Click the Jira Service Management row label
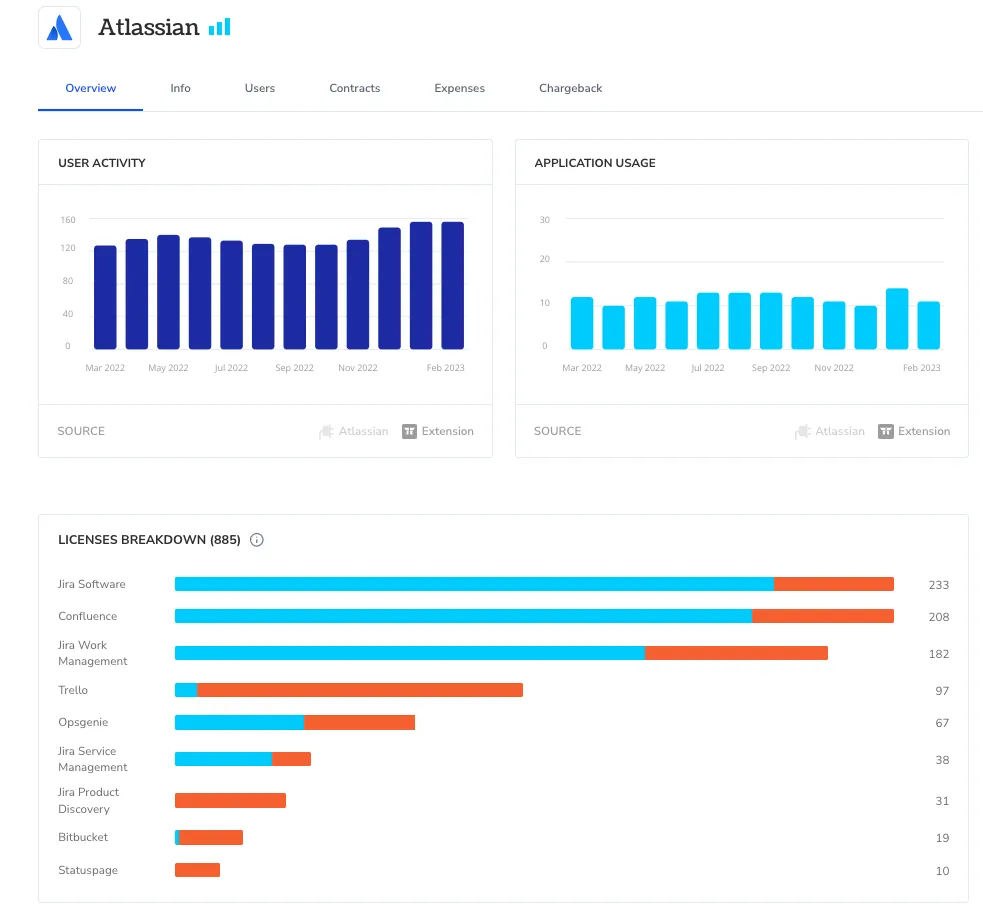This screenshot has width=983, height=919. pos(92,759)
